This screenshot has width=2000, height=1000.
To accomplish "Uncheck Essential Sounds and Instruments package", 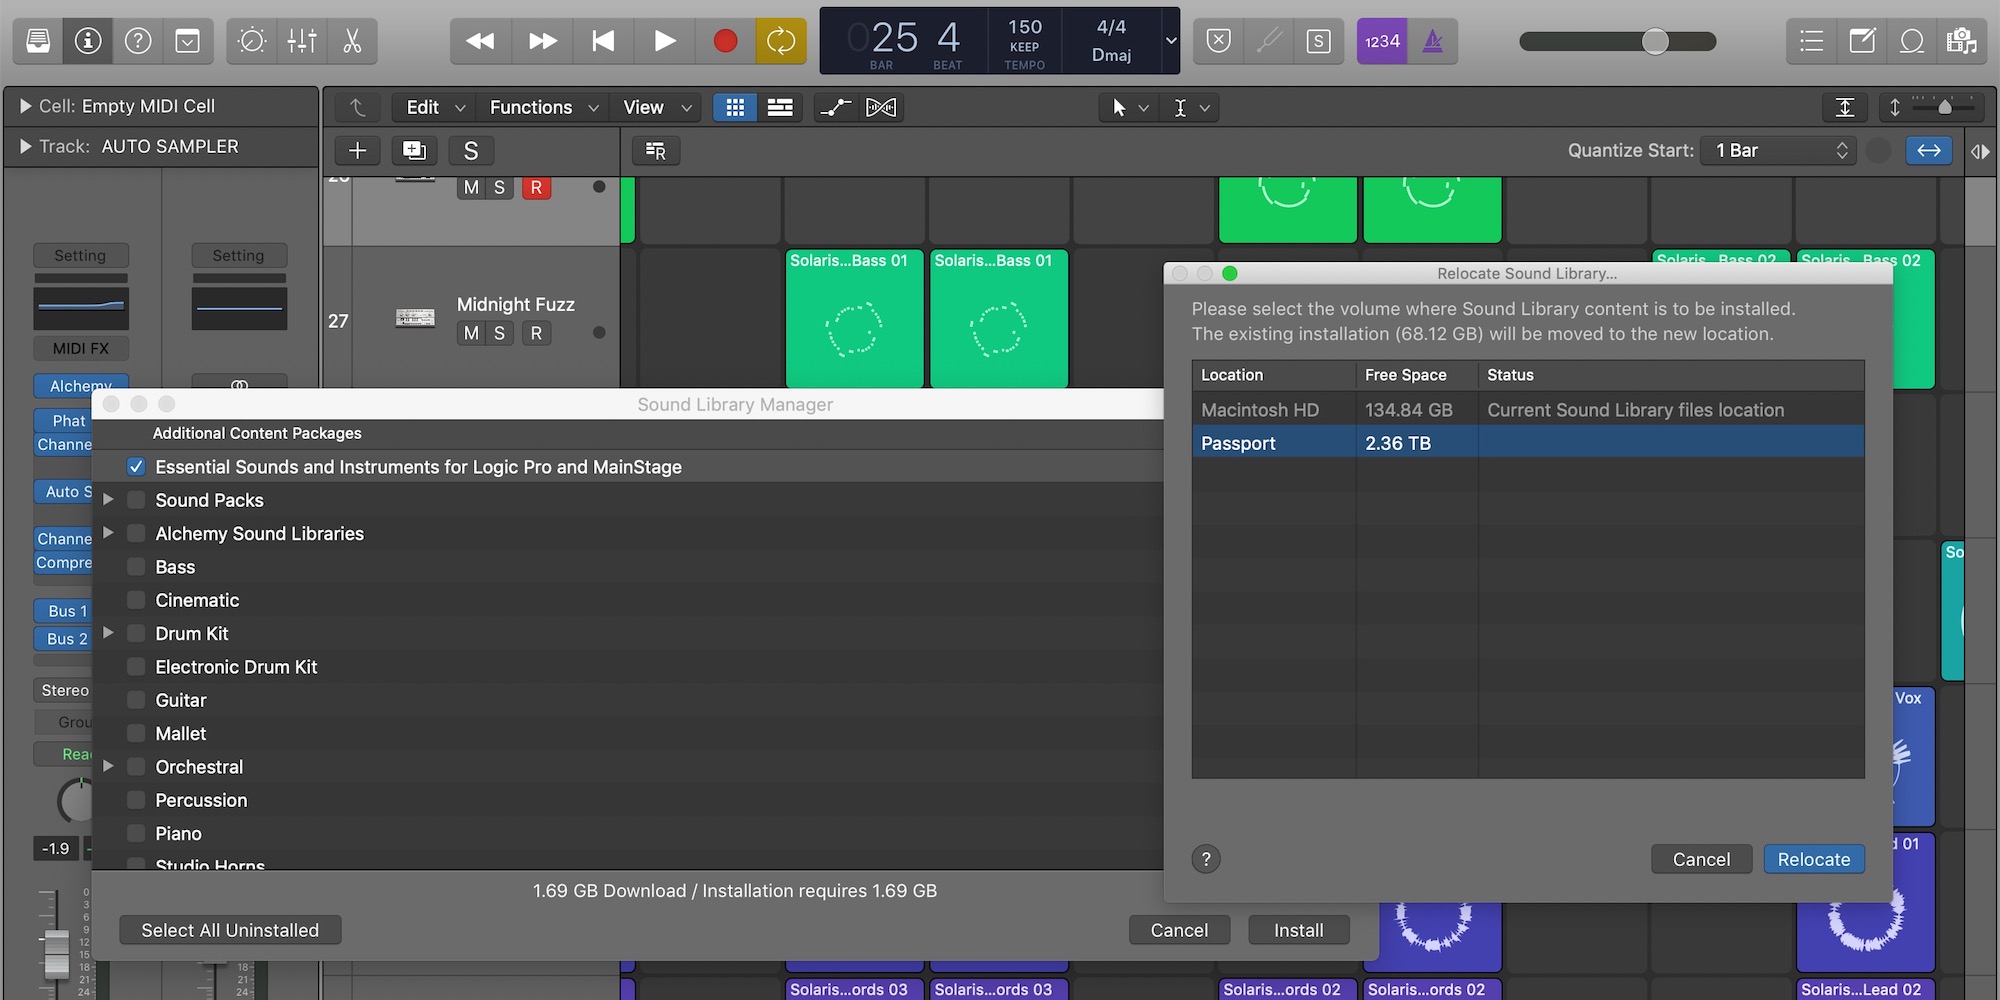I will [135, 466].
